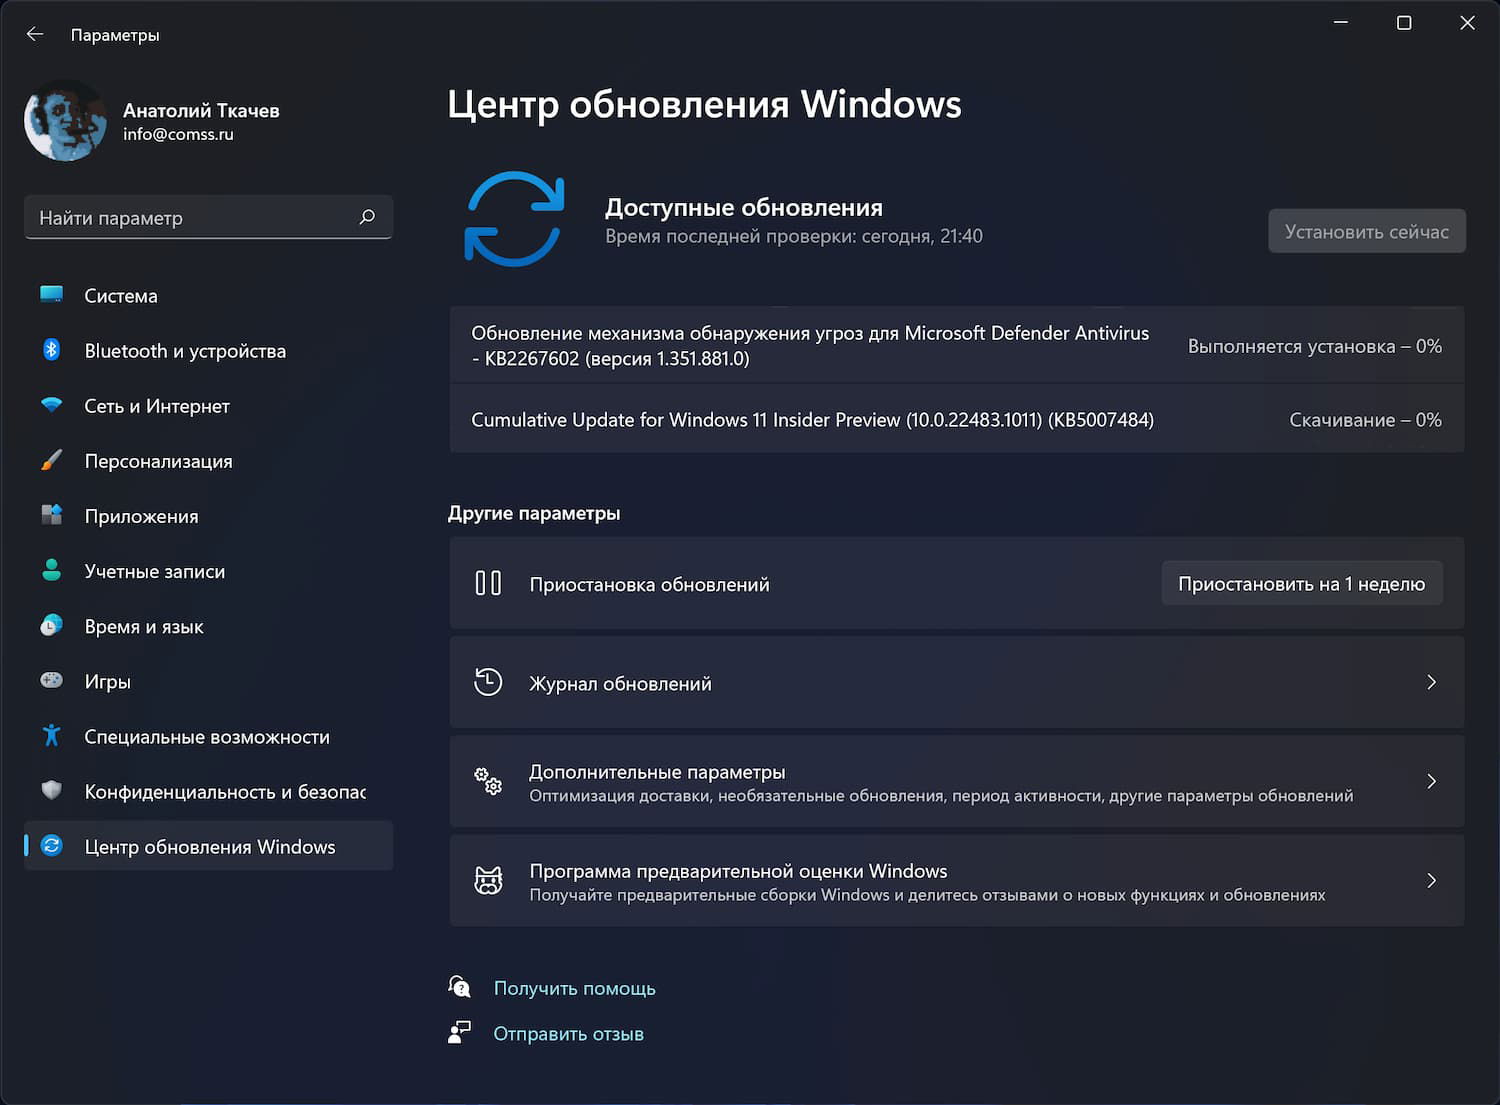Expand the Программа предварительной оценки Windows chevron
The image size is (1500, 1105).
click(x=1431, y=881)
